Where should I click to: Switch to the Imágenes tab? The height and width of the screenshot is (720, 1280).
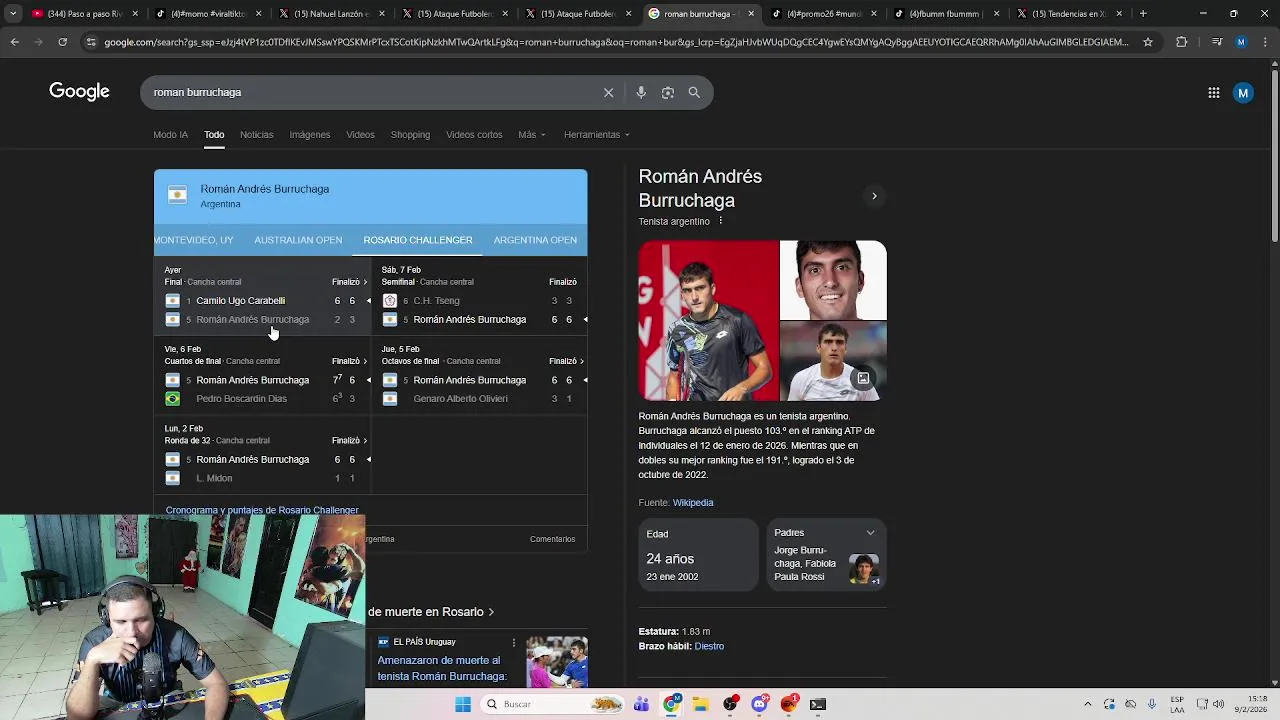tap(309, 134)
